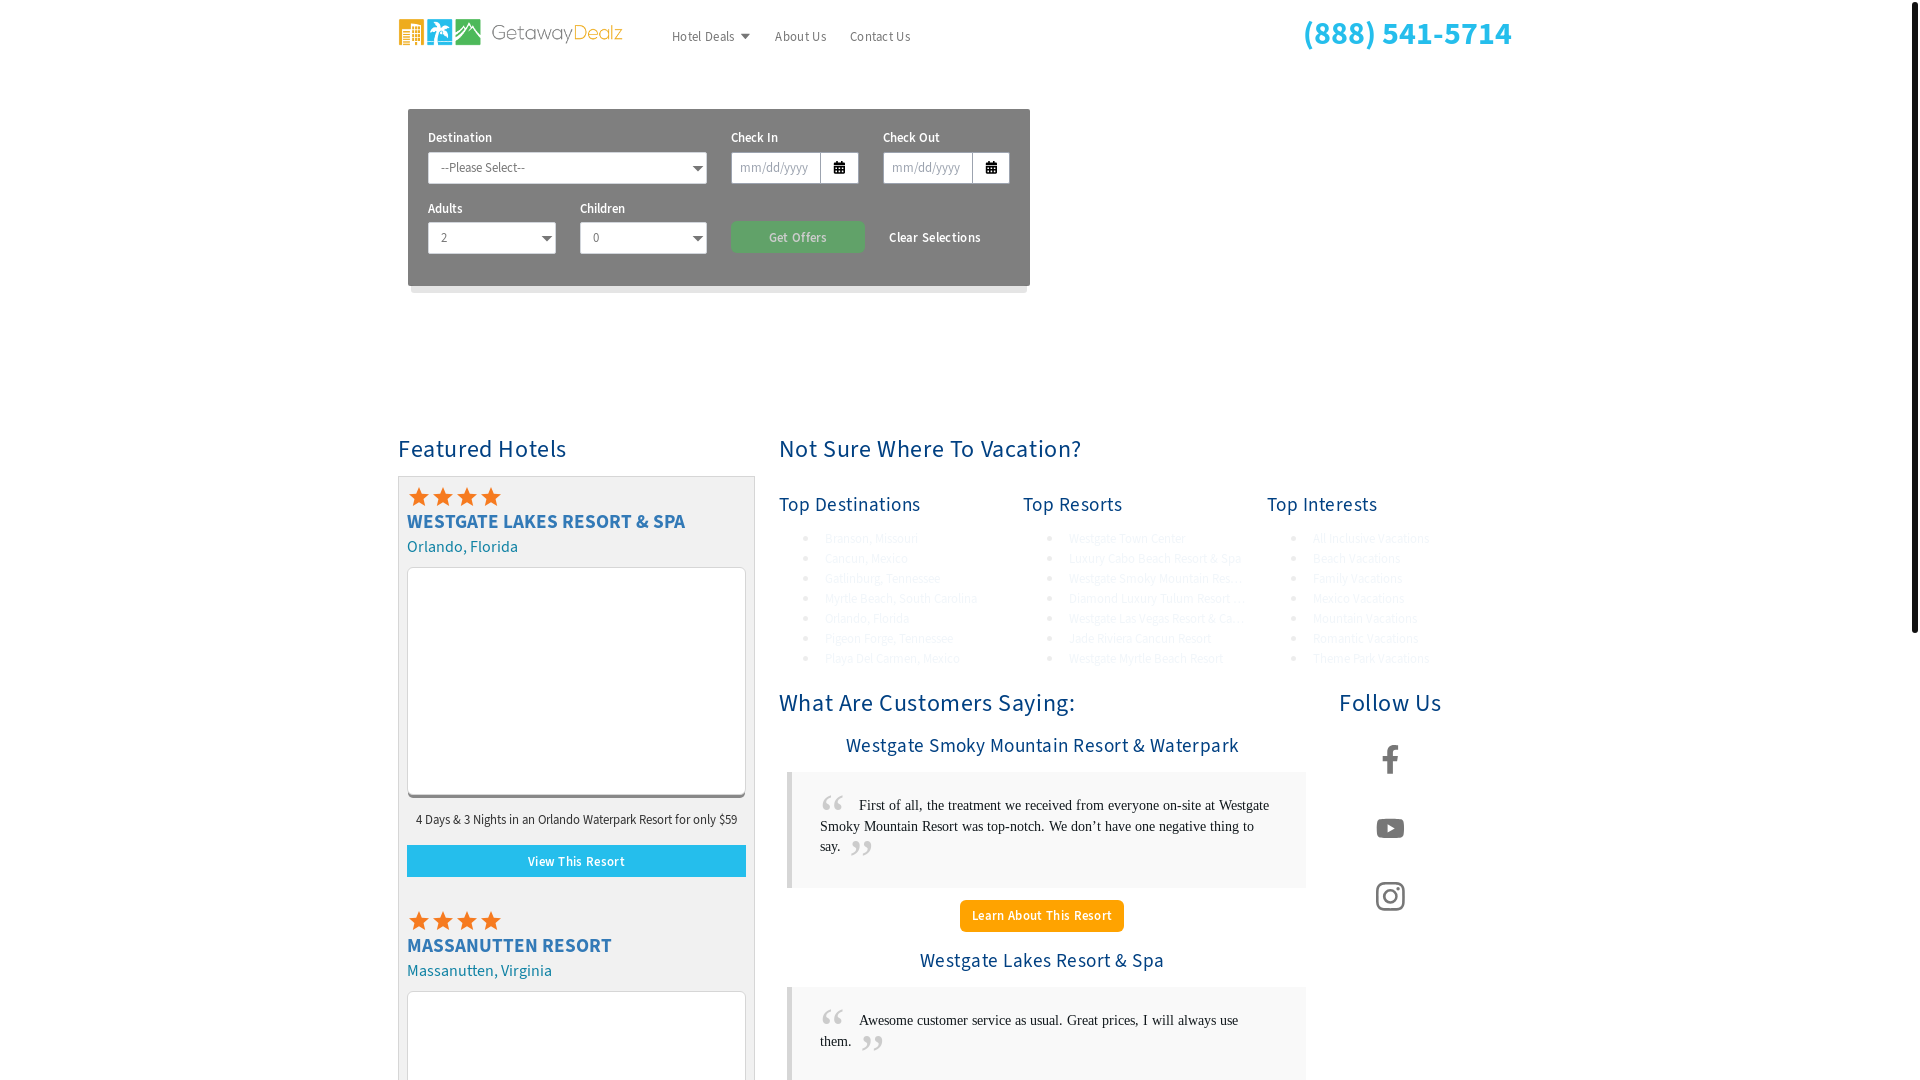Open Westgate Smoky Mountain resort list link
The height and width of the screenshot is (1080, 1920).
(x=1155, y=579)
